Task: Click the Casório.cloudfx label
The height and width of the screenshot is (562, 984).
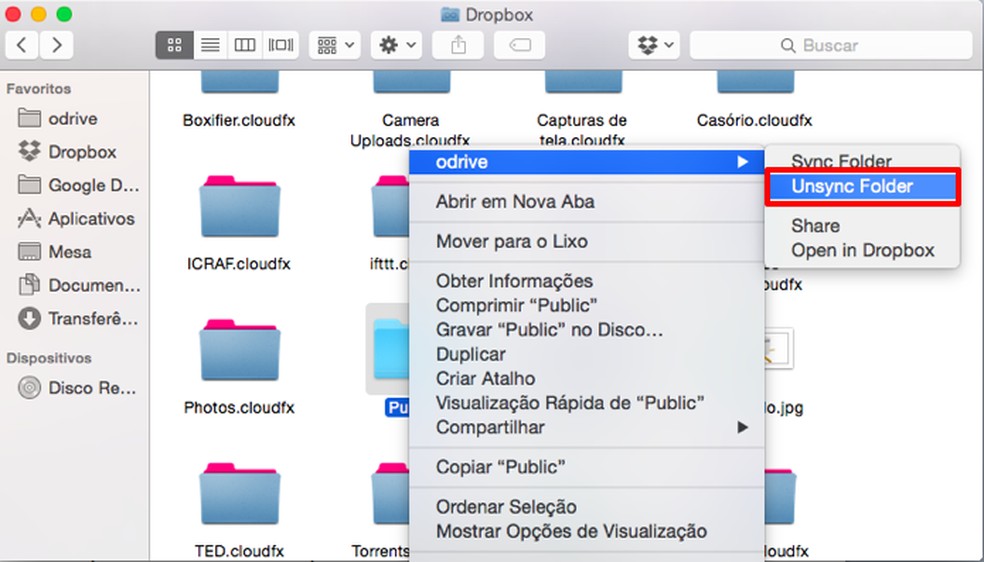Action: click(x=754, y=120)
